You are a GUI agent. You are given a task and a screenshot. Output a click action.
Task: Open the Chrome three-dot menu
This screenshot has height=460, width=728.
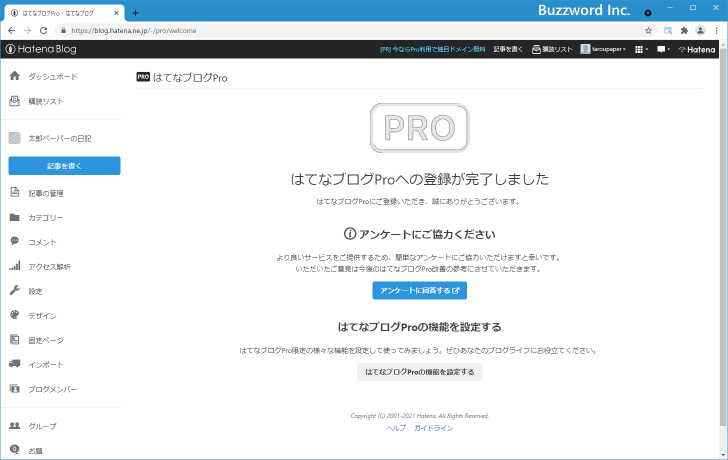point(717,31)
